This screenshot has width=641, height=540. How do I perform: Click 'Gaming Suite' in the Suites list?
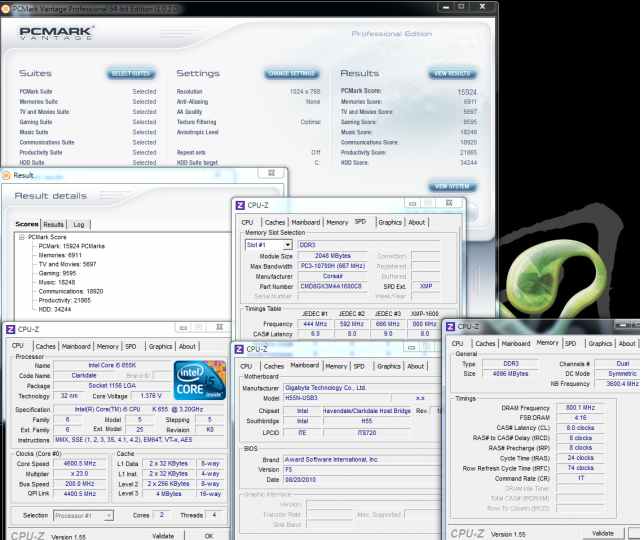[36, 122]
